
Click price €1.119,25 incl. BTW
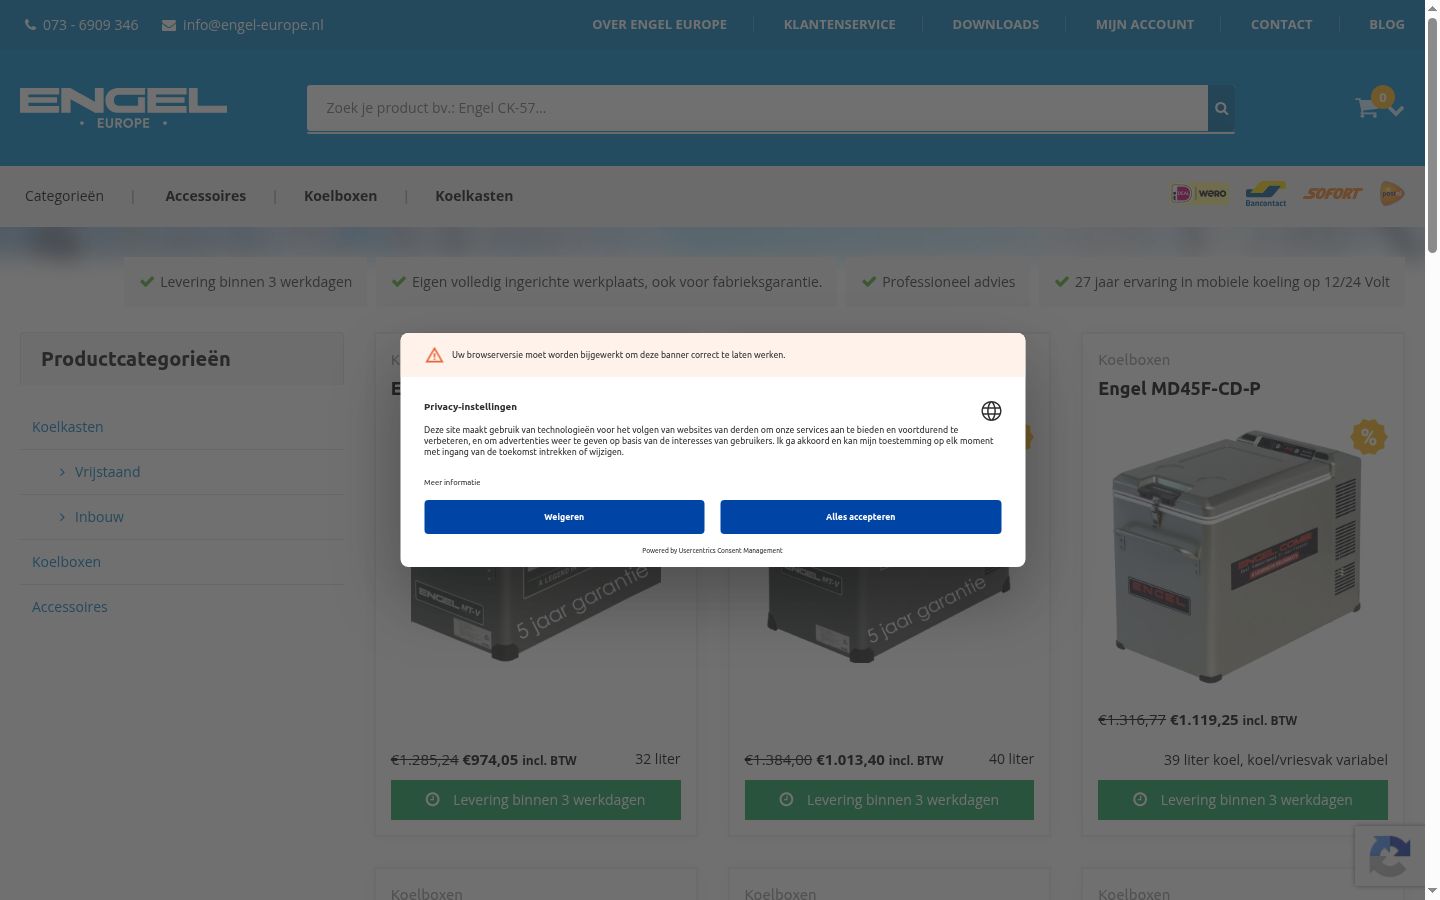tap(1234, 720)
